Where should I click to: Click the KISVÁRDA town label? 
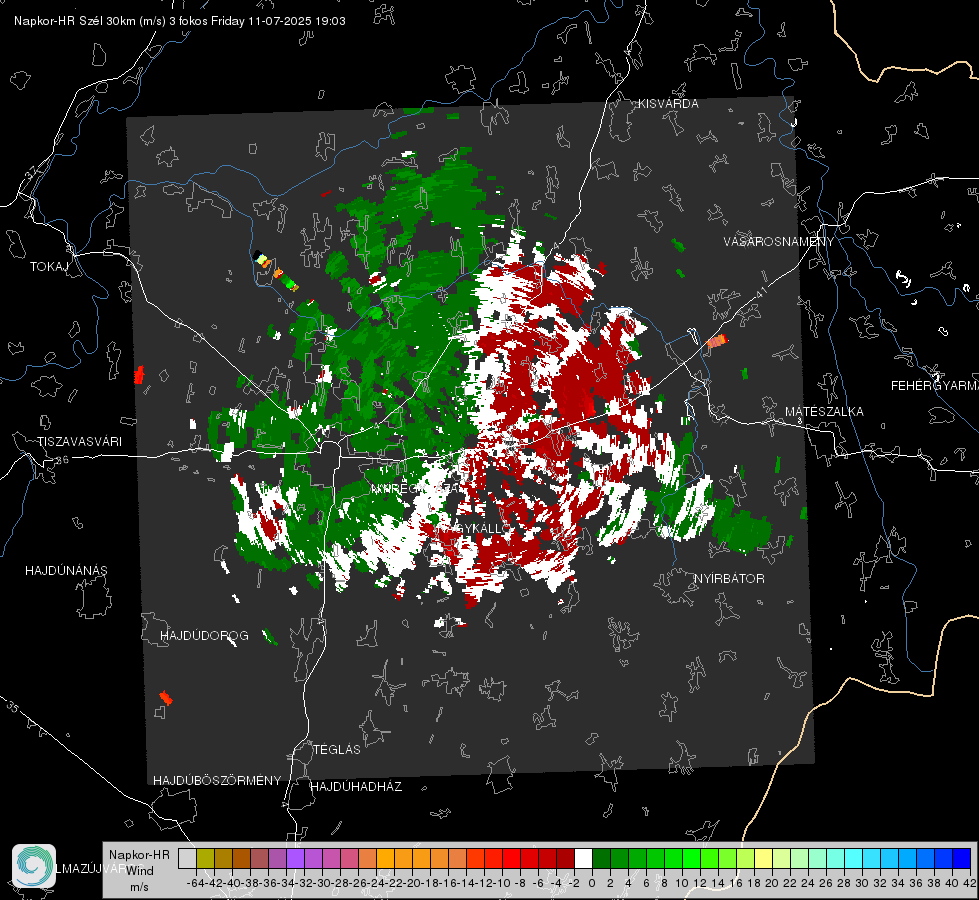tap(668, 104)
